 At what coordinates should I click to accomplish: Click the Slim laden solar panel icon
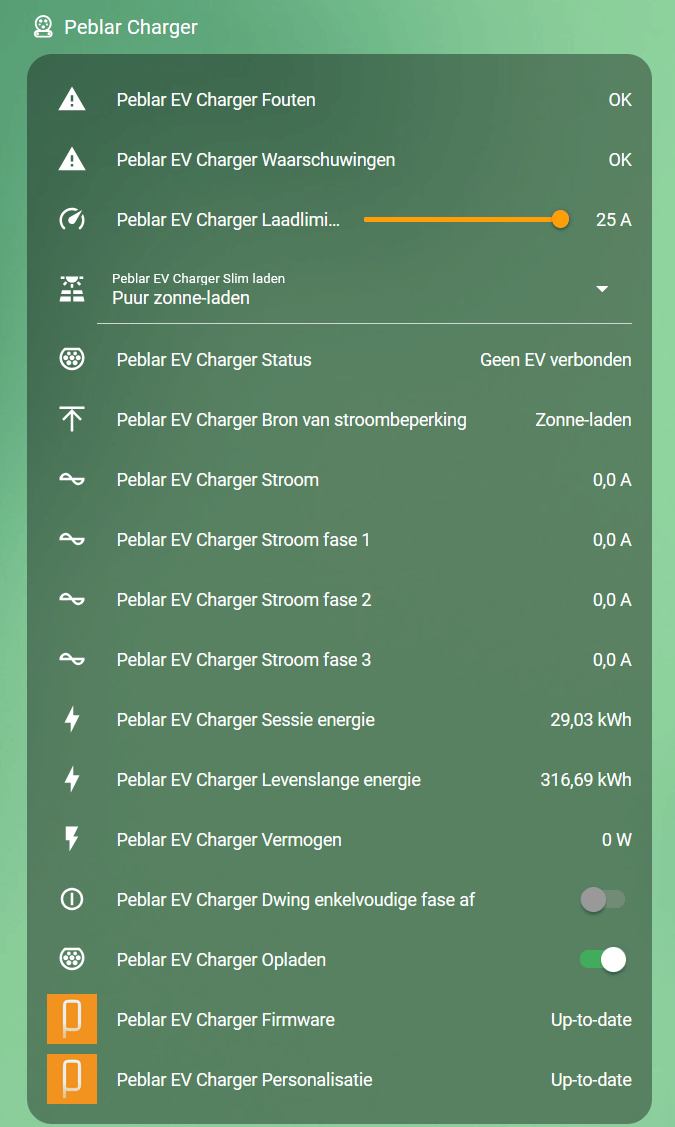click(72, 289)
